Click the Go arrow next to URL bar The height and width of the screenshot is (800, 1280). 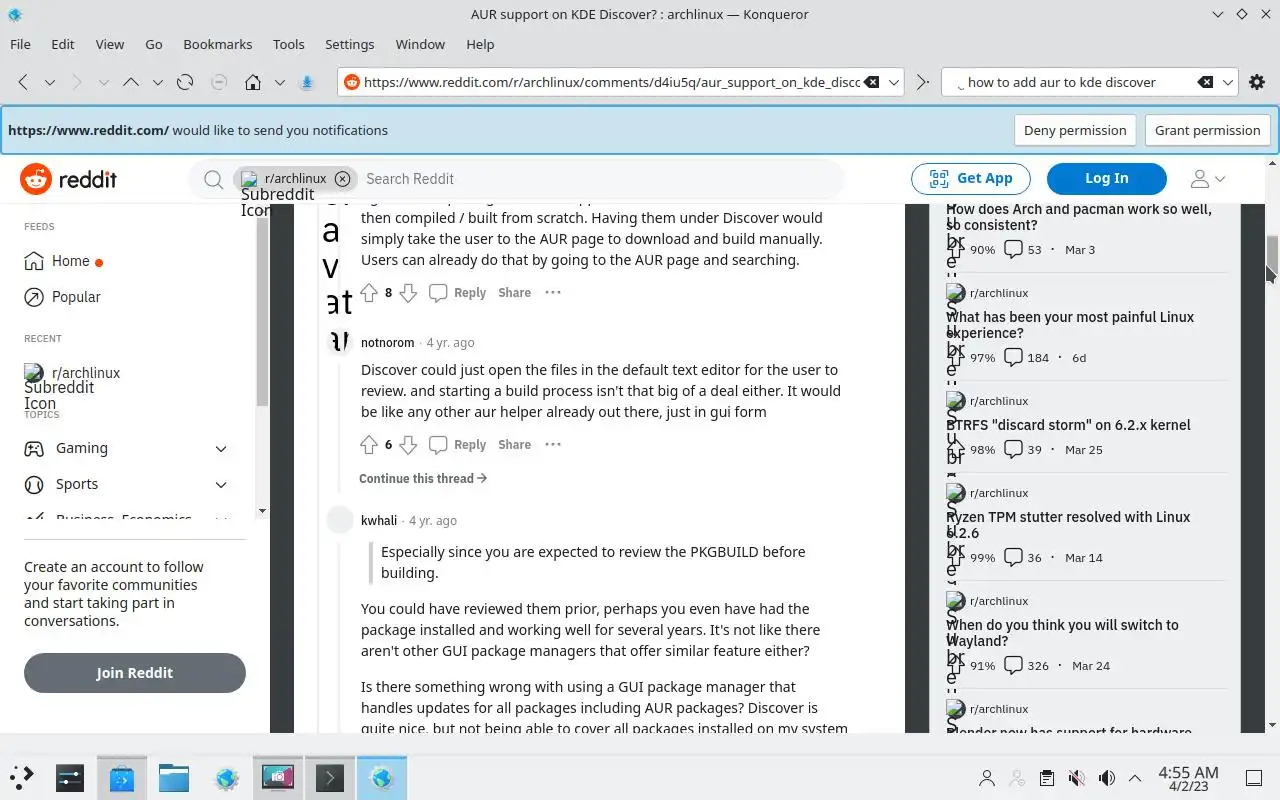click(922, 82)
